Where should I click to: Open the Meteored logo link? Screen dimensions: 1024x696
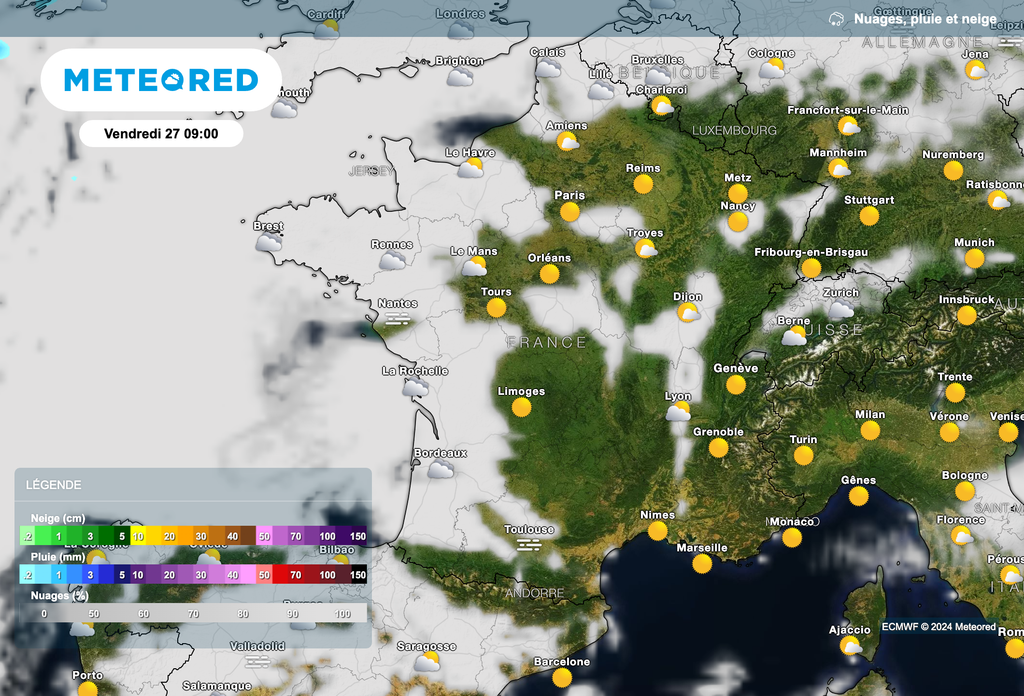click(161, 80)
